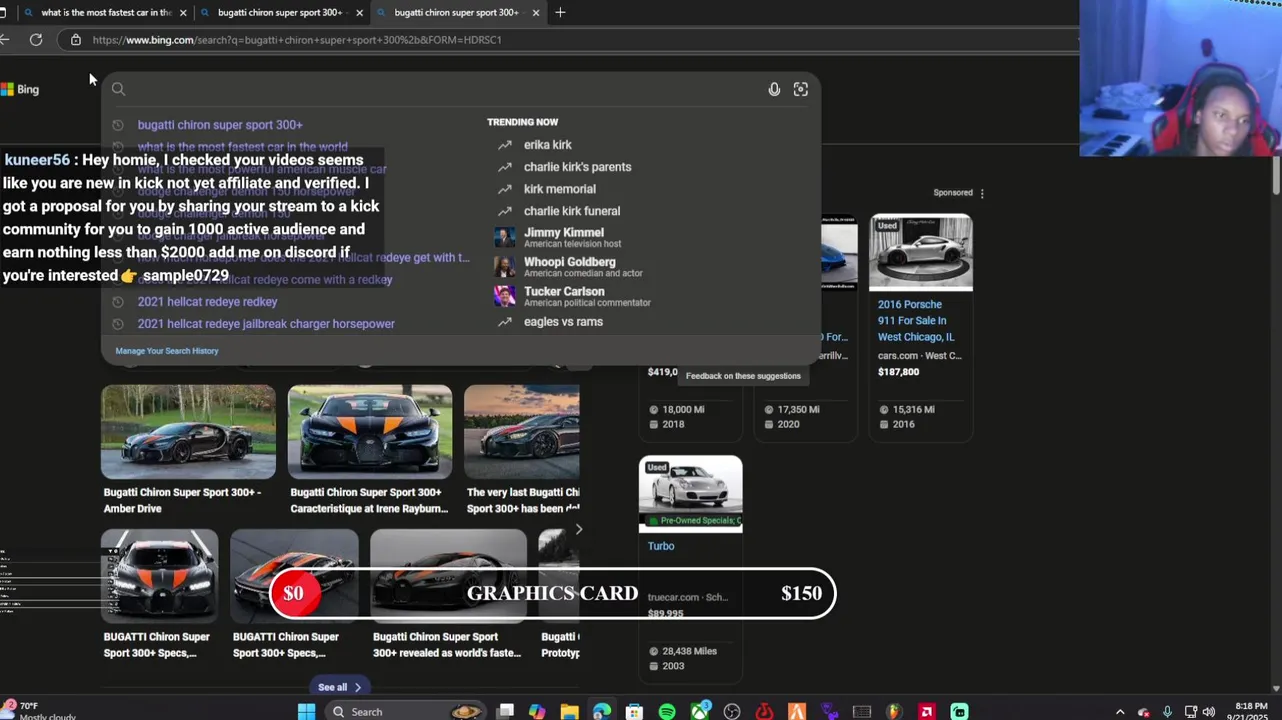Open Sponsored ads options three-dot menu
Image resolution: width=1282 pixels, height=720 pixels.
982,193
